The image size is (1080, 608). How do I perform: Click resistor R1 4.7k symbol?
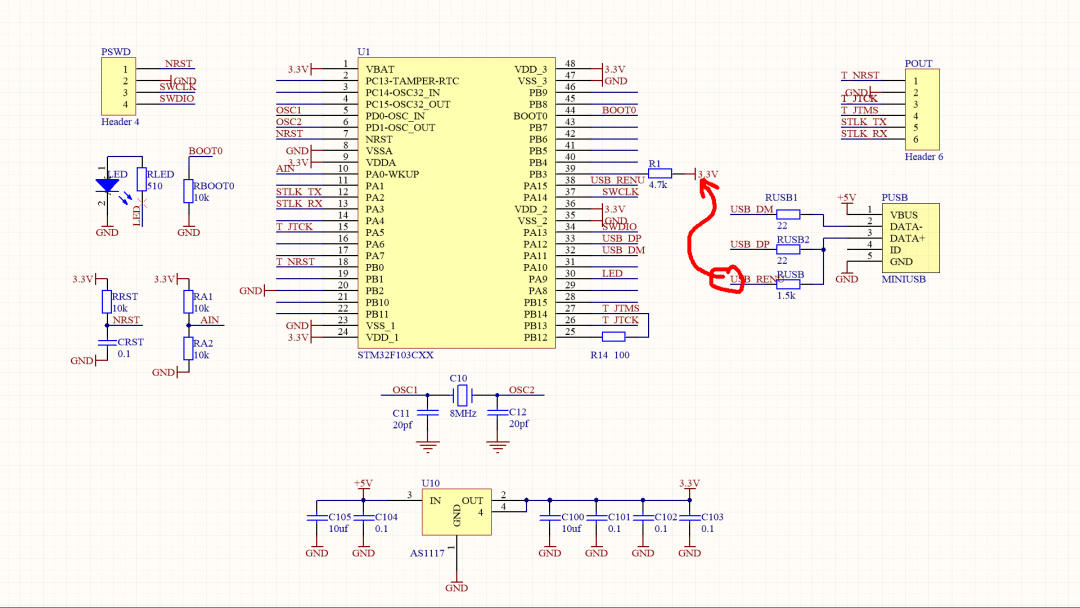pyautogui.click(x=660, y=174)
